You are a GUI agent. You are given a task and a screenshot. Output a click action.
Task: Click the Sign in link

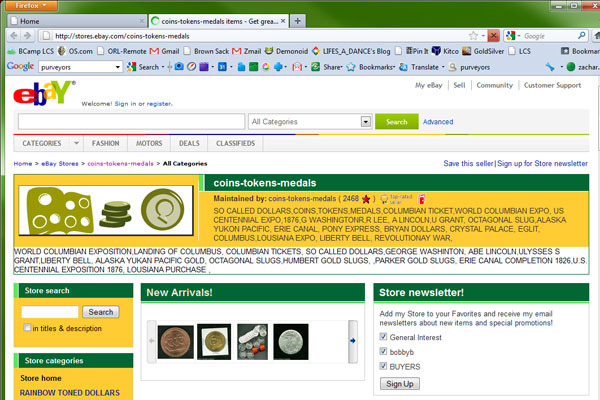[125, 104]
